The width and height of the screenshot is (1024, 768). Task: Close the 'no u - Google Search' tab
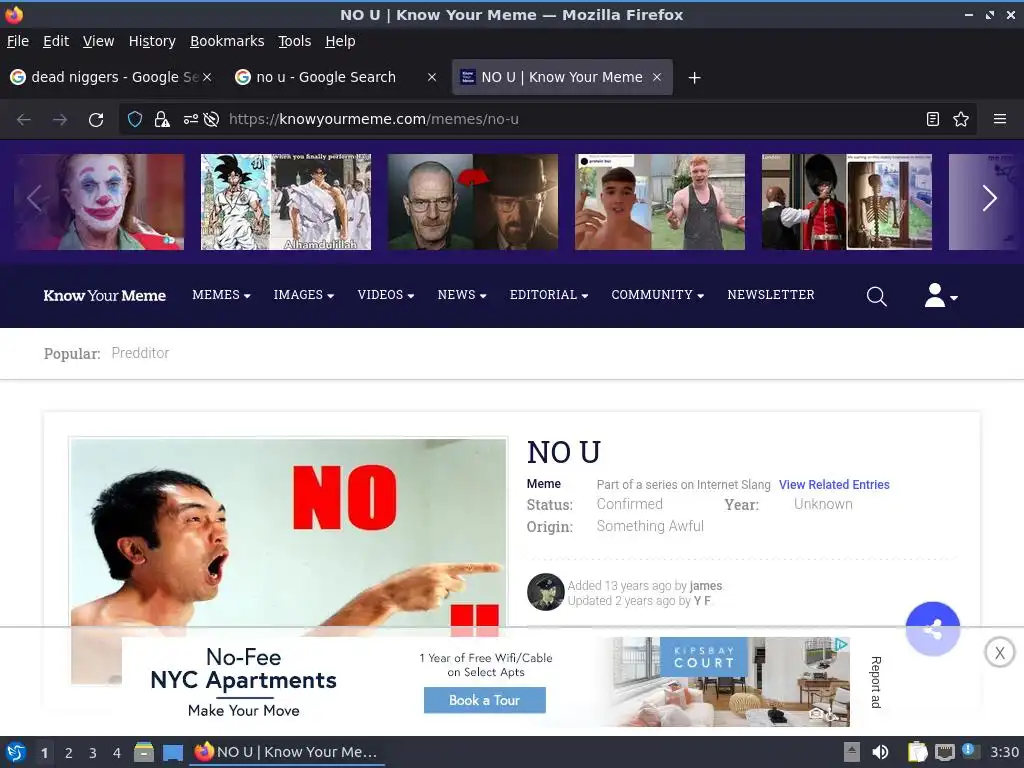point(432,77)
